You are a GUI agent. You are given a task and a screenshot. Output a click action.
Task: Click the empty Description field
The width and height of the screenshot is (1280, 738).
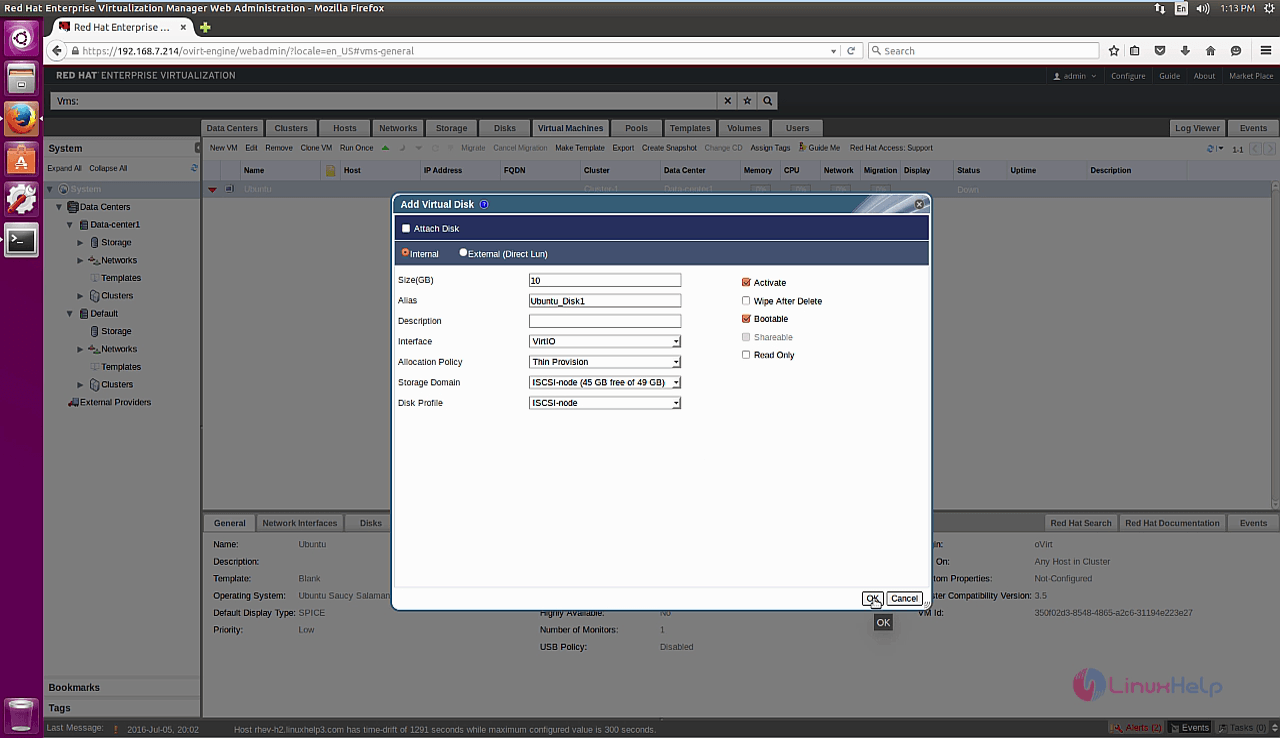tap(605, 321)
